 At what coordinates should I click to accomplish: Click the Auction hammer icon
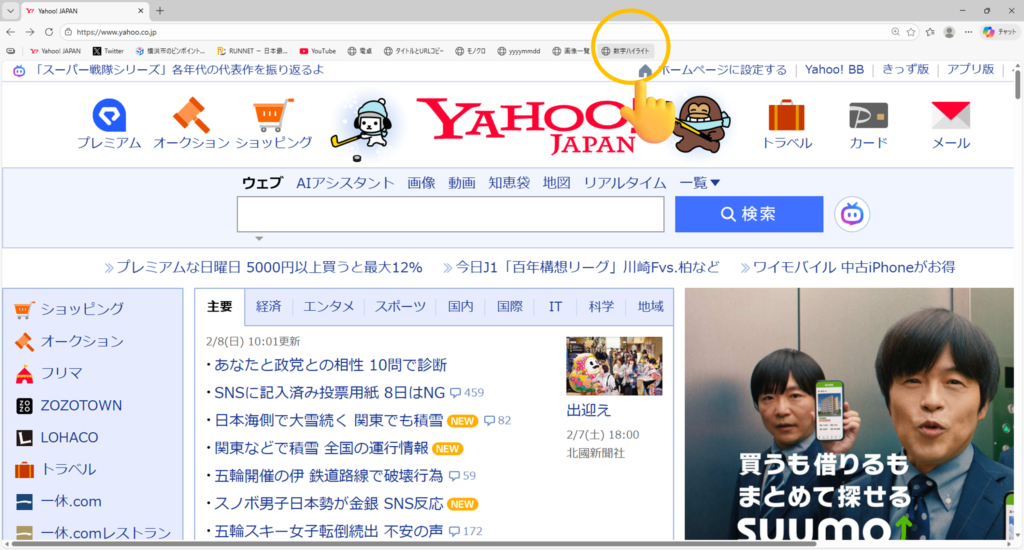click(x=191, y=117)
